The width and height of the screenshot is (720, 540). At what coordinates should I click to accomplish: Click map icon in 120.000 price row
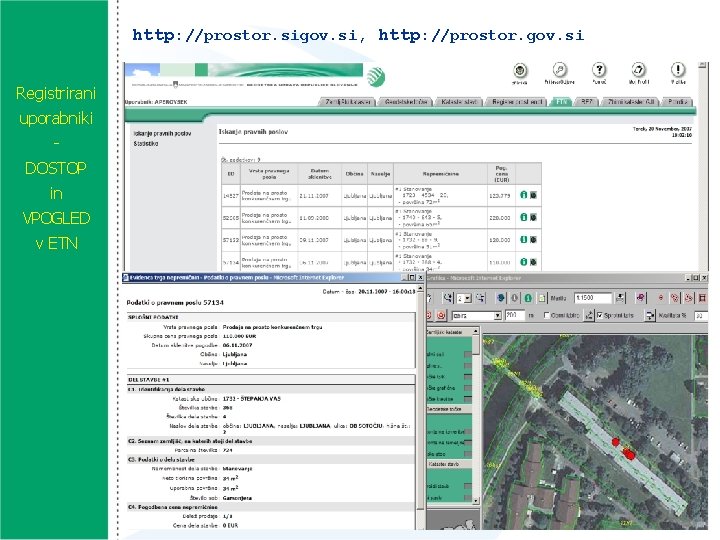533,239
